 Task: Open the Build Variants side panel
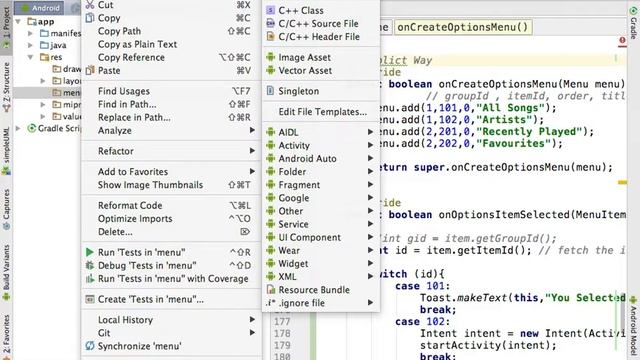(x=6, y=272)
